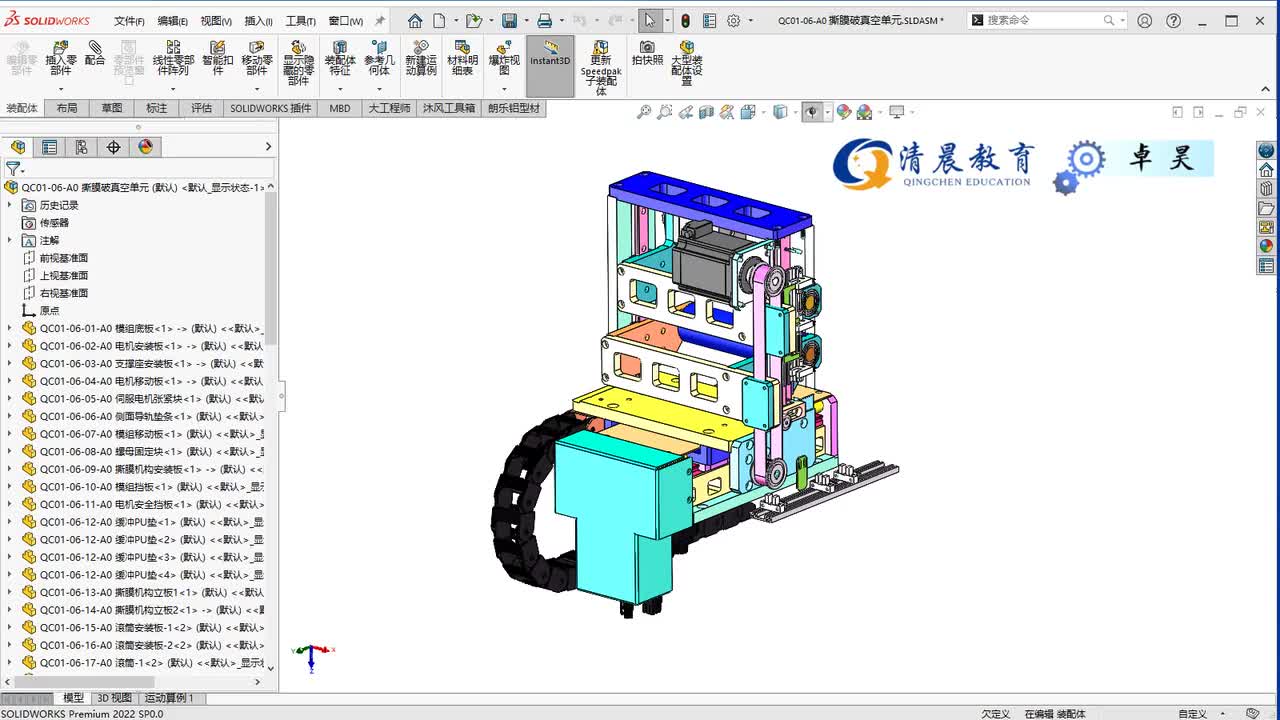Open the Insert Components dropdown arrow

click(x=61, y=89)
